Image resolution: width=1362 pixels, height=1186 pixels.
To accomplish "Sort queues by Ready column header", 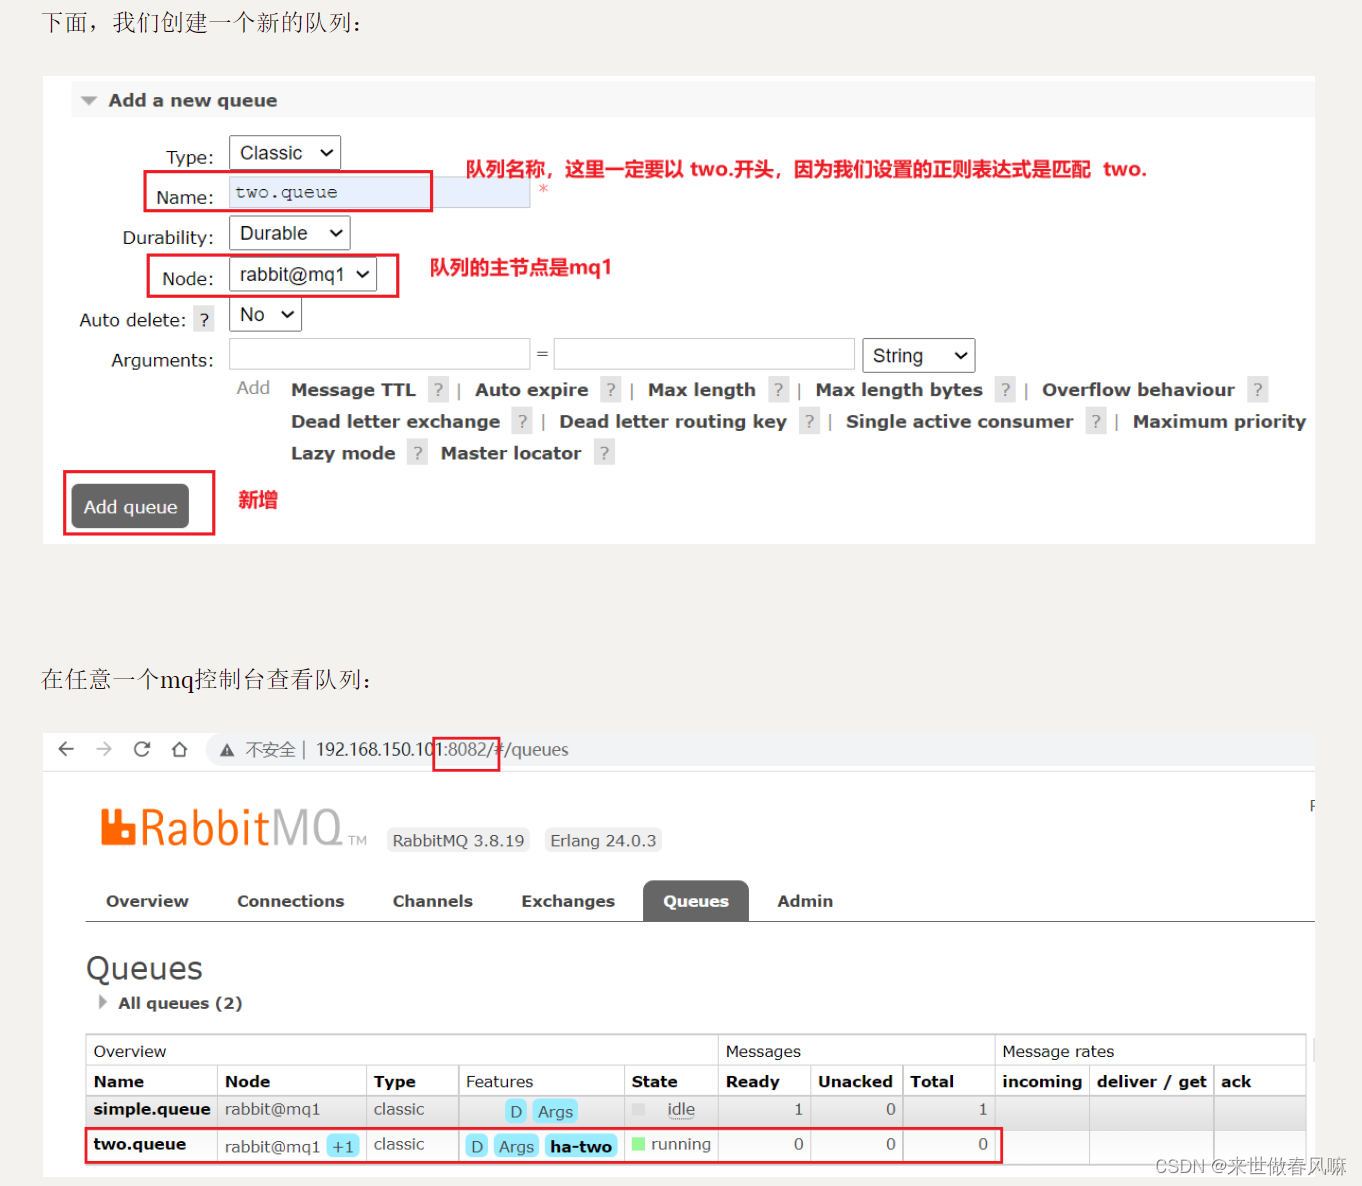I will [752, 1082].
